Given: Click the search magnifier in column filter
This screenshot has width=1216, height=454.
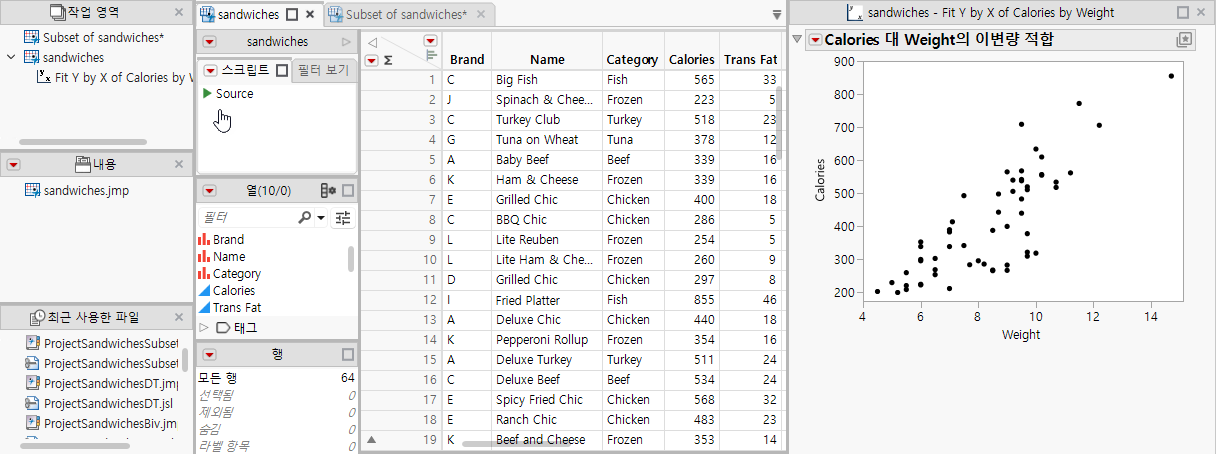Looking at the screenshot, I should pos(304,217).
